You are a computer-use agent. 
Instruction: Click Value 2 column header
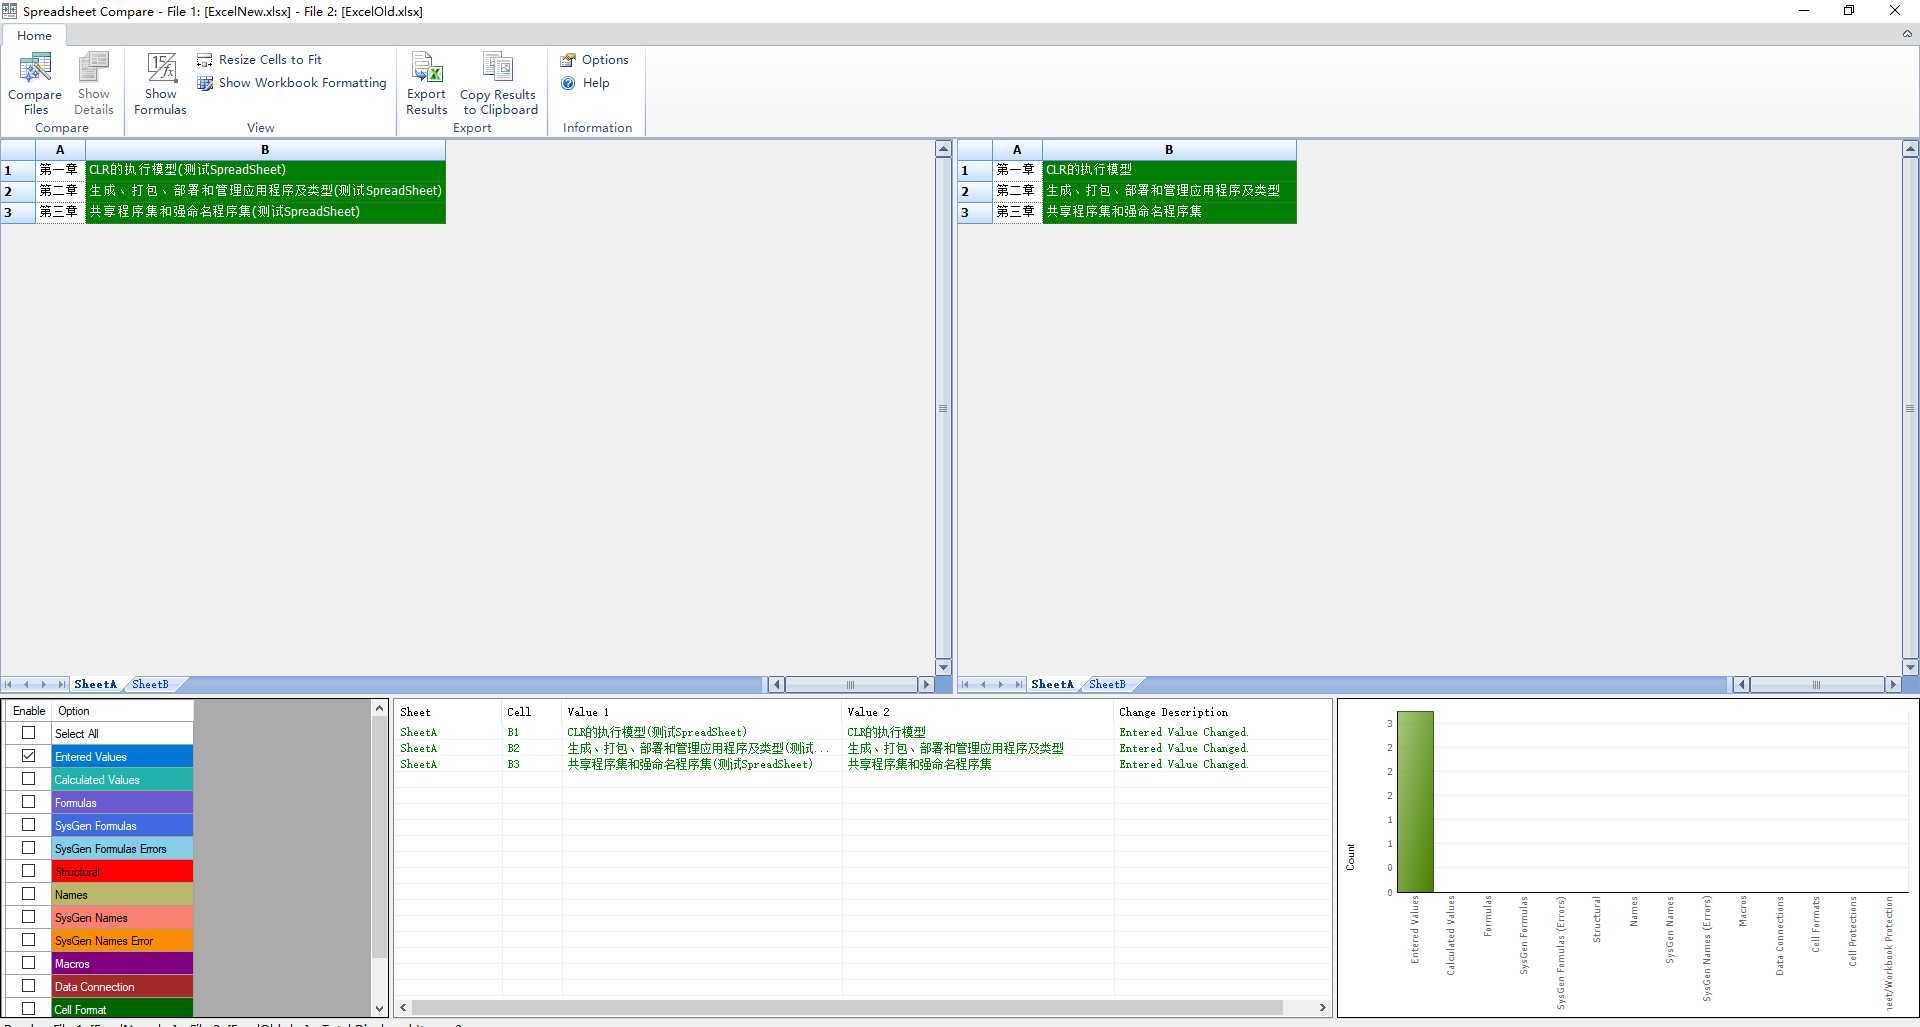click(x=977, y=712)
